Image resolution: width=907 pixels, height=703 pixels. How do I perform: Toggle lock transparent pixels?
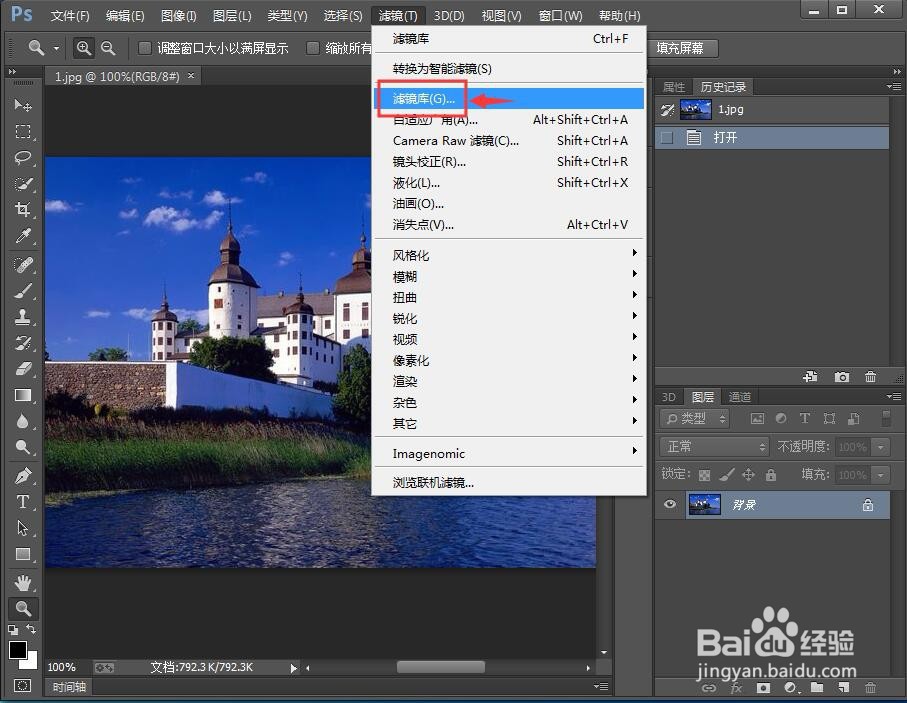[704, 475]
